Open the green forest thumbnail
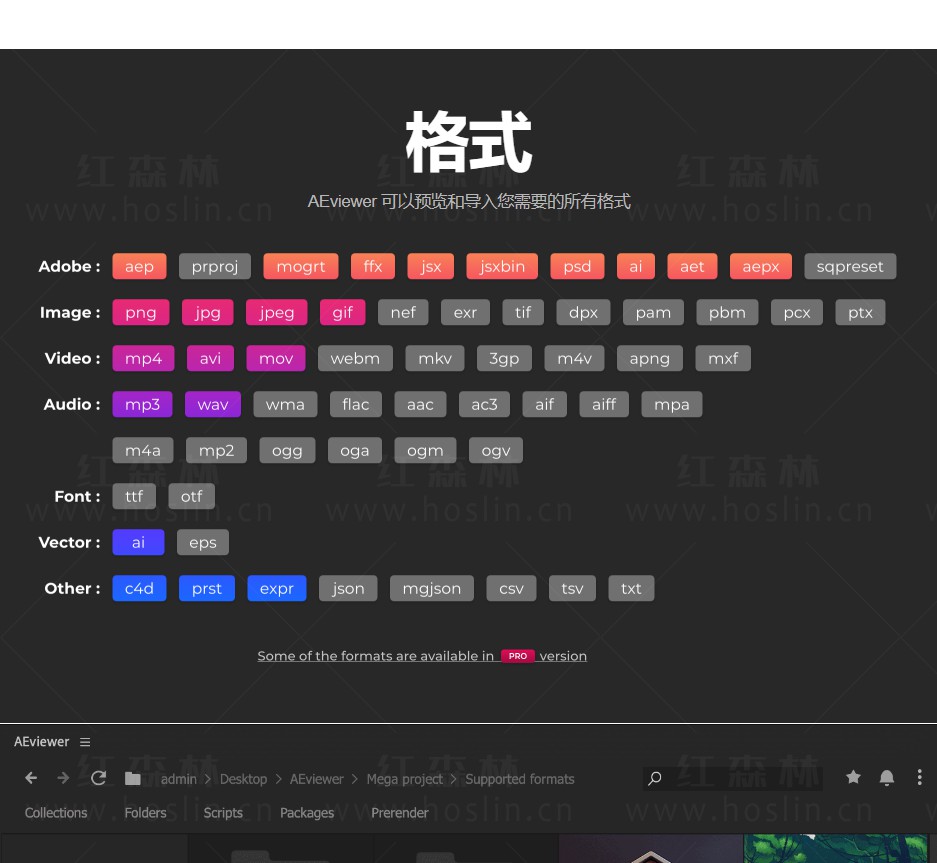937x863 pixels. pyautogui.click(x=835, y=849)
